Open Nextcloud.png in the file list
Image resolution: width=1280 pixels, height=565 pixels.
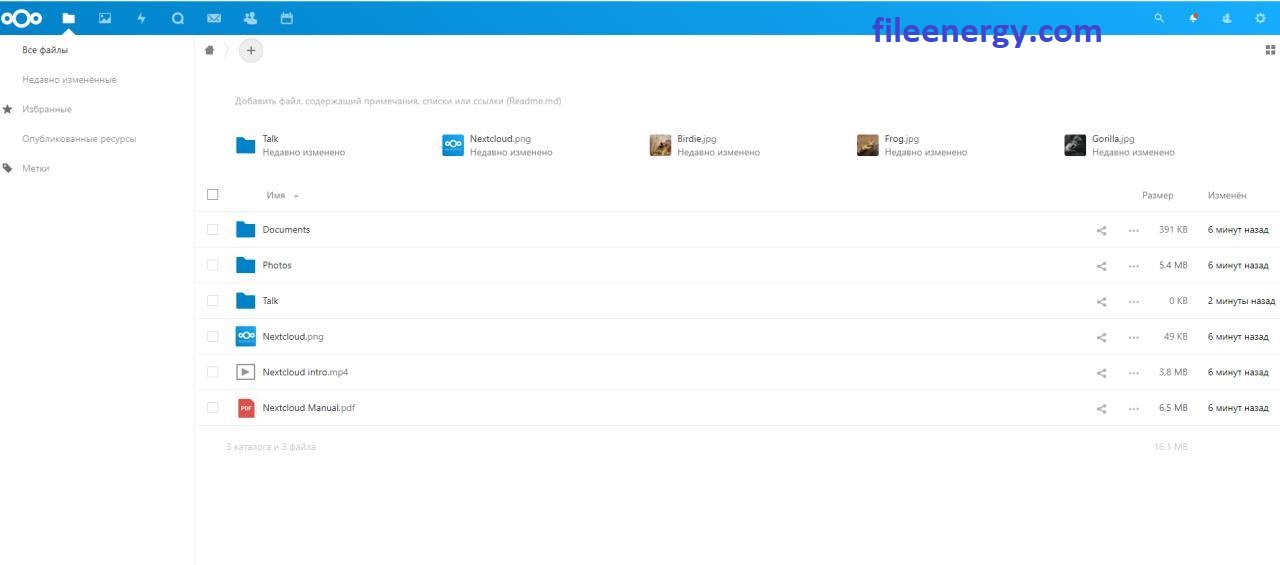tap(293, 337)
